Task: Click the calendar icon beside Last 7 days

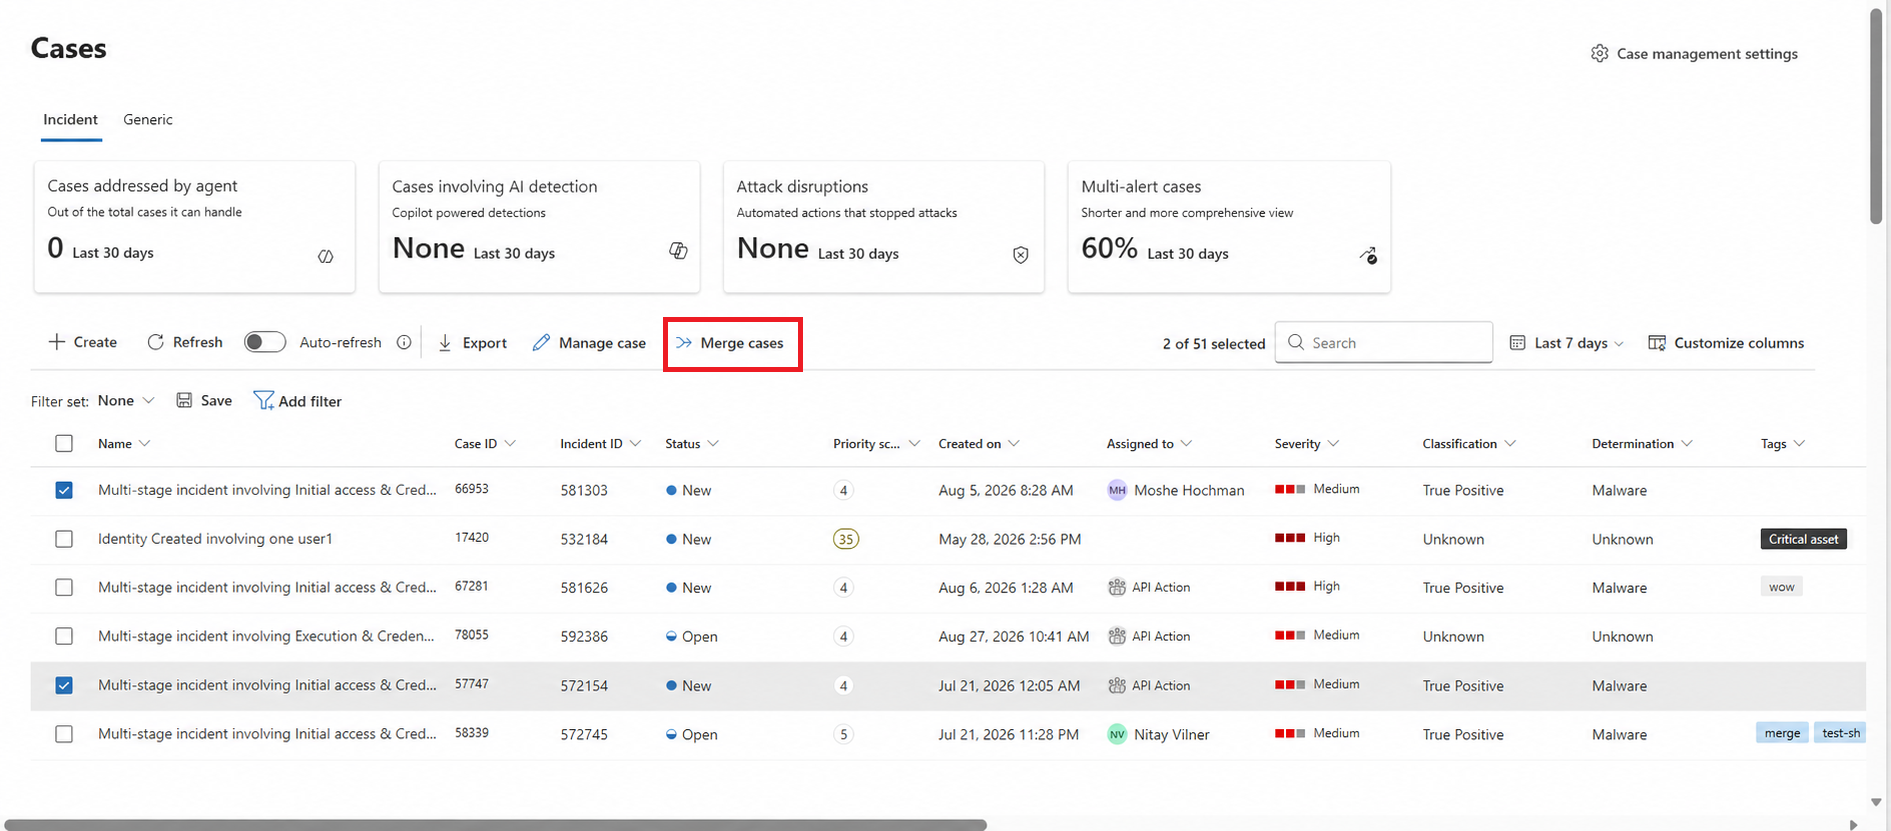Action: click(1517, 343)
